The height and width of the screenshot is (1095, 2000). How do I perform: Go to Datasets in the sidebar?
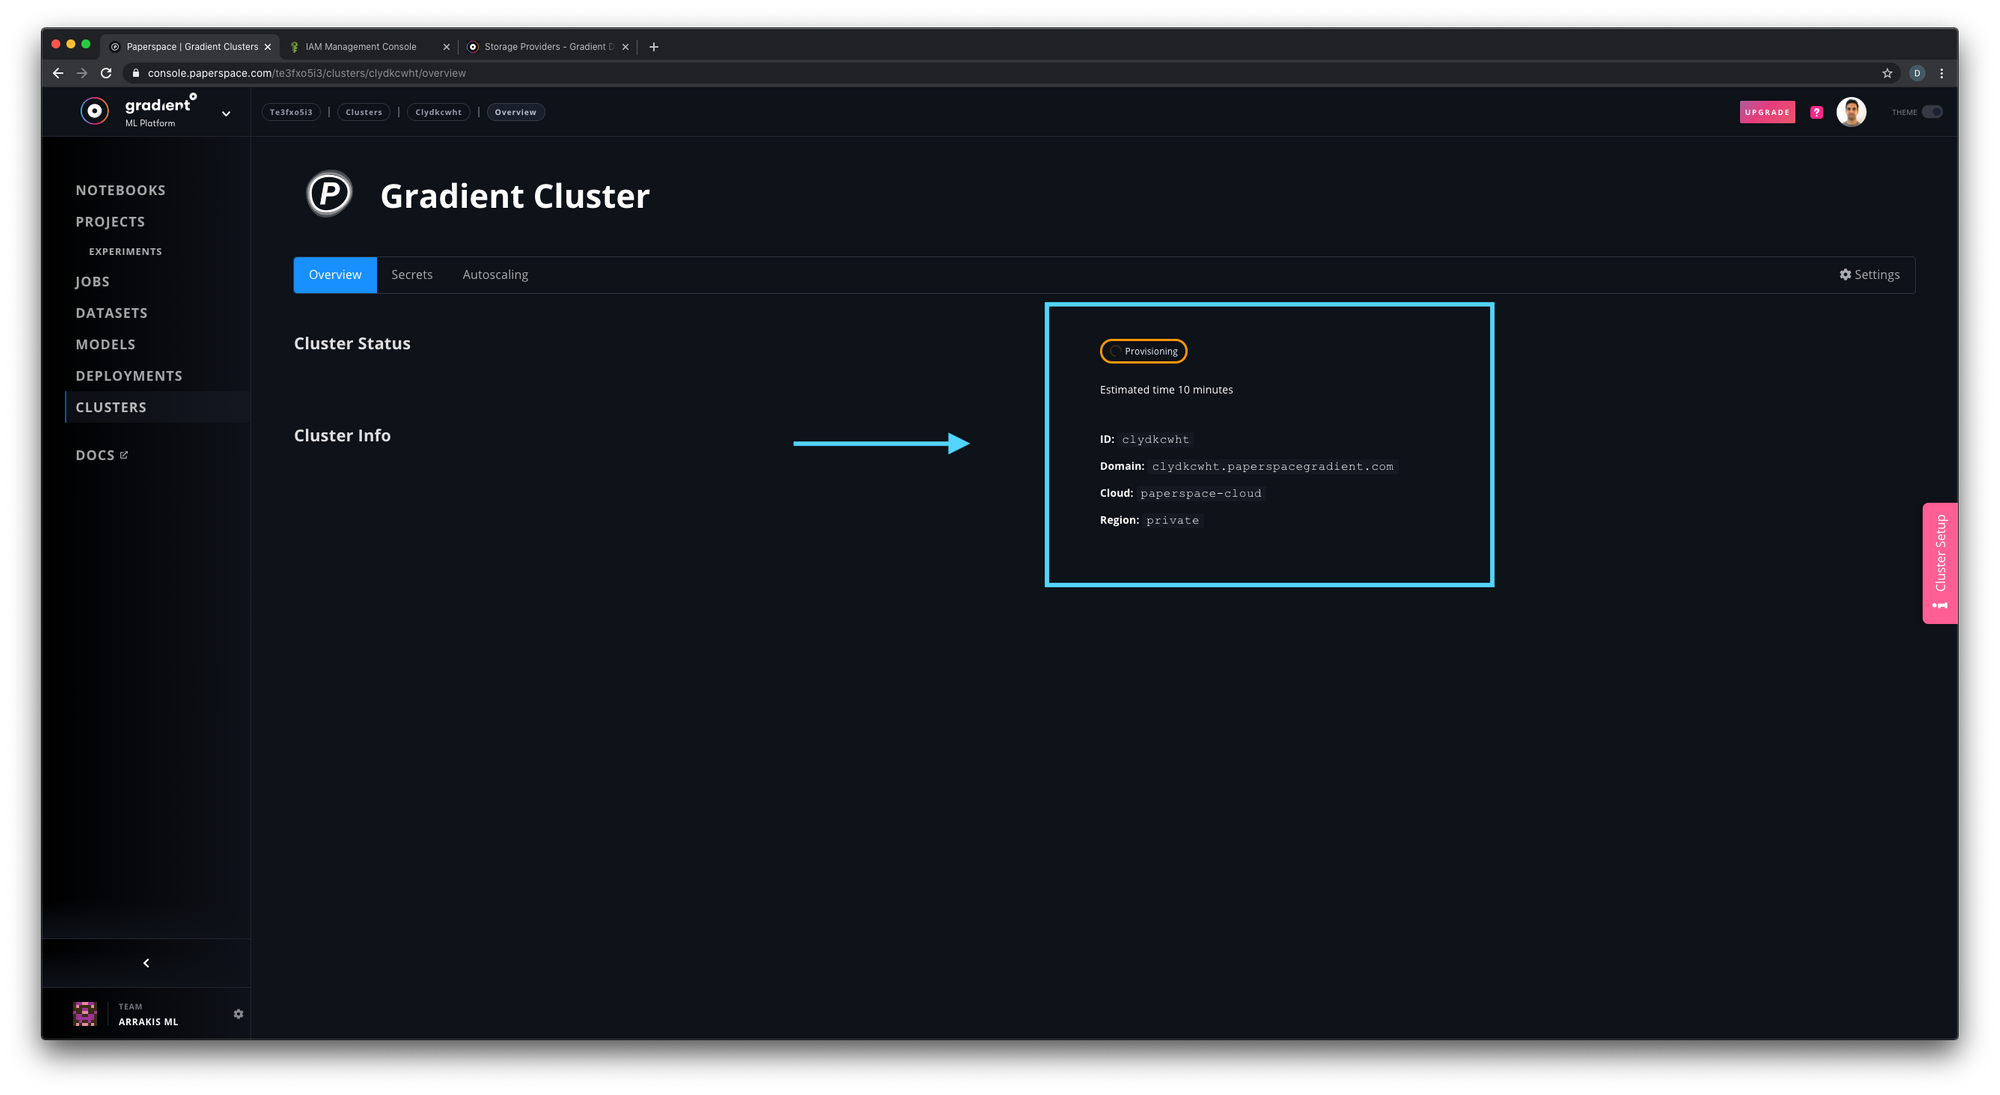(x=112, y=313)
